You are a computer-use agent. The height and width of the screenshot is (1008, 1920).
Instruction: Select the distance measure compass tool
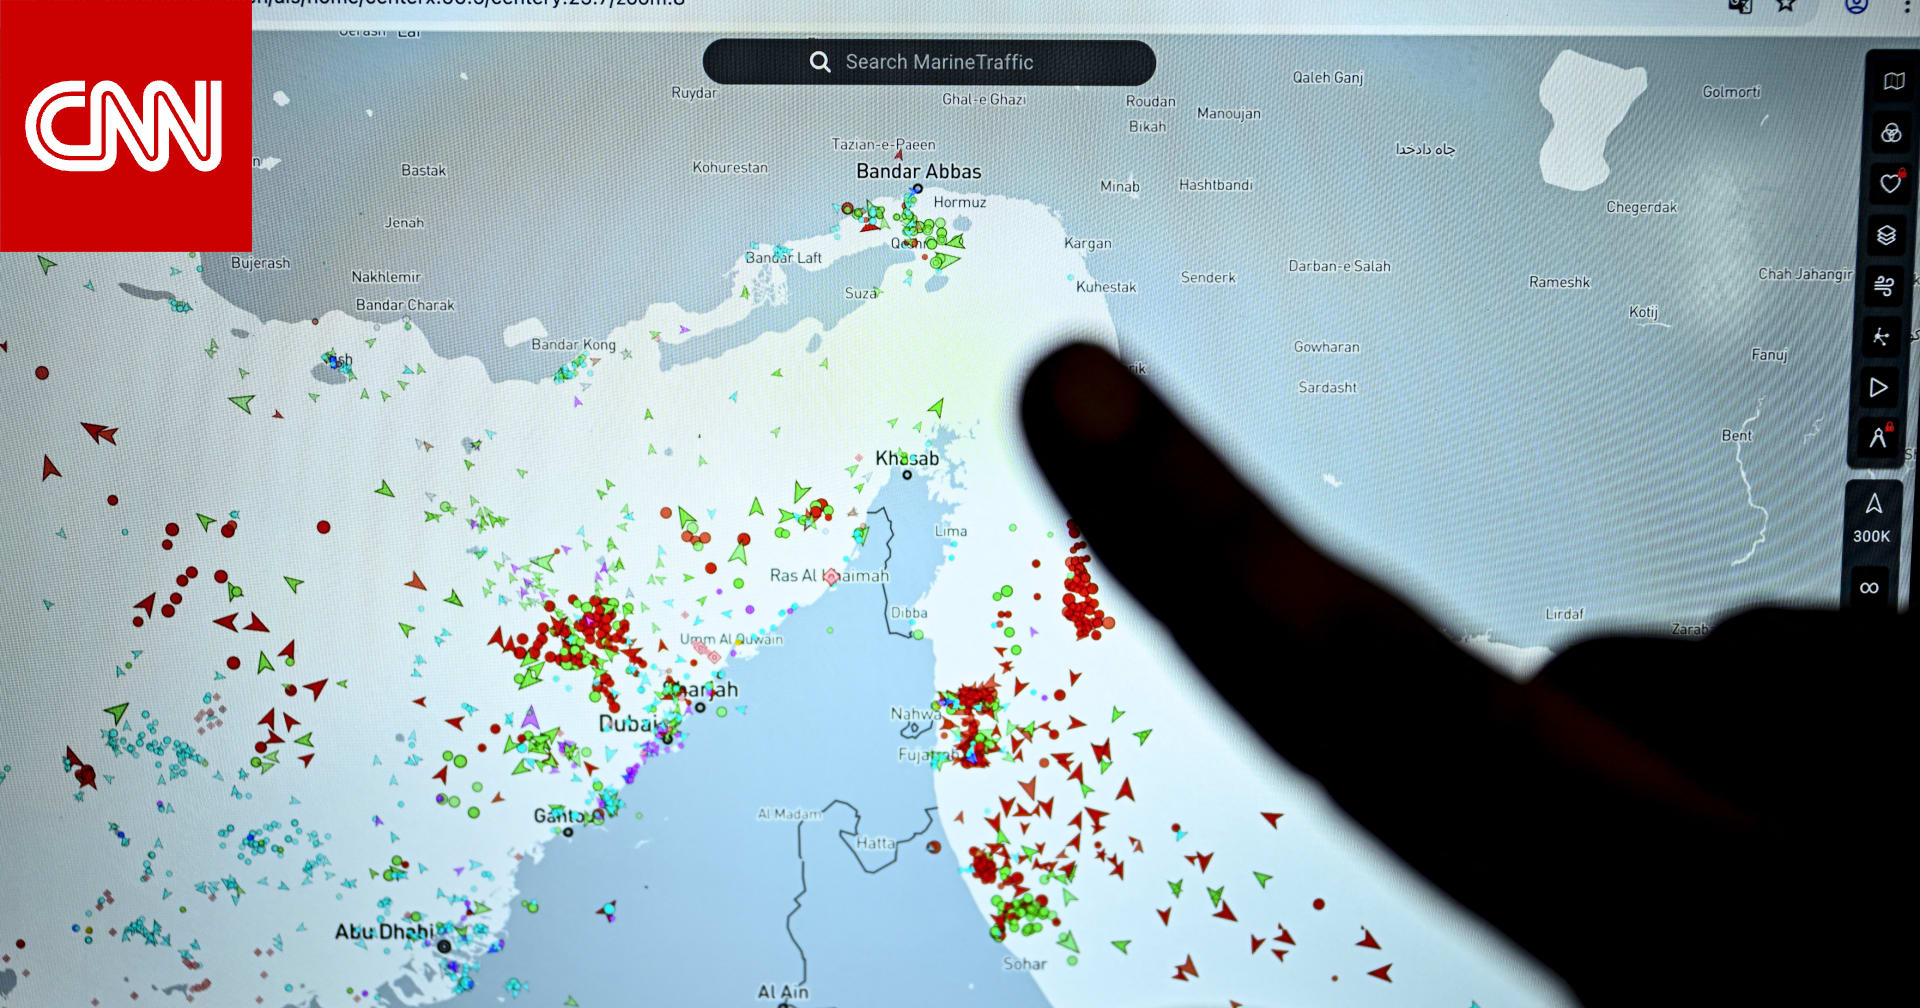(1877, 438)
